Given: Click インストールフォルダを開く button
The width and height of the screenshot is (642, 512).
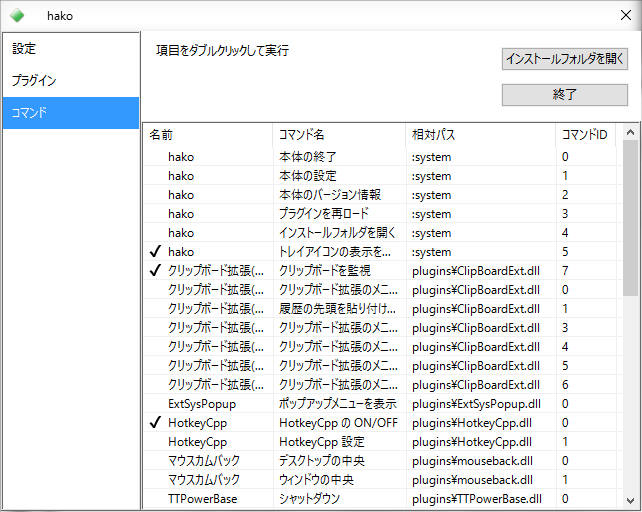Looking at the screenshot, I should [565, 59].
